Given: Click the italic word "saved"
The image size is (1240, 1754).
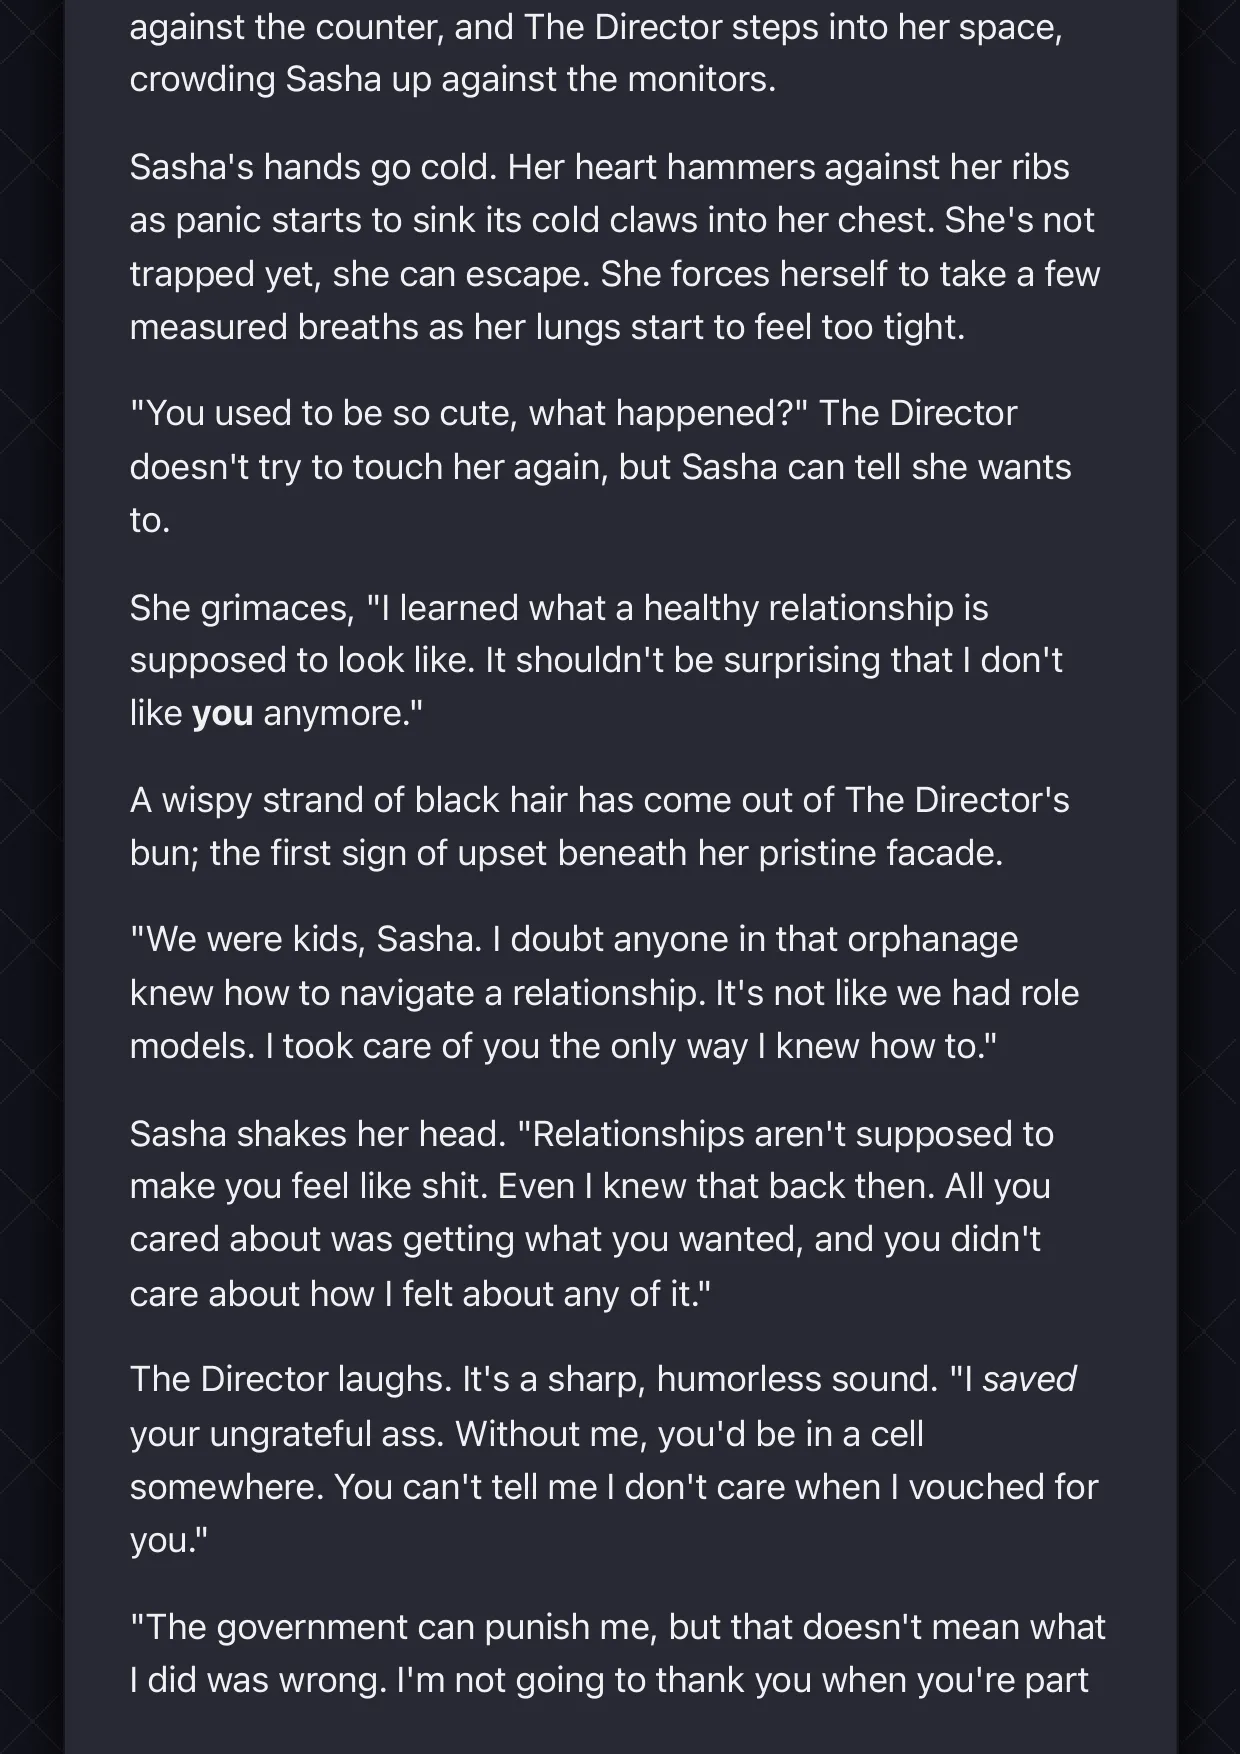Looking at the screenshot, I should click(1029, 1379).
